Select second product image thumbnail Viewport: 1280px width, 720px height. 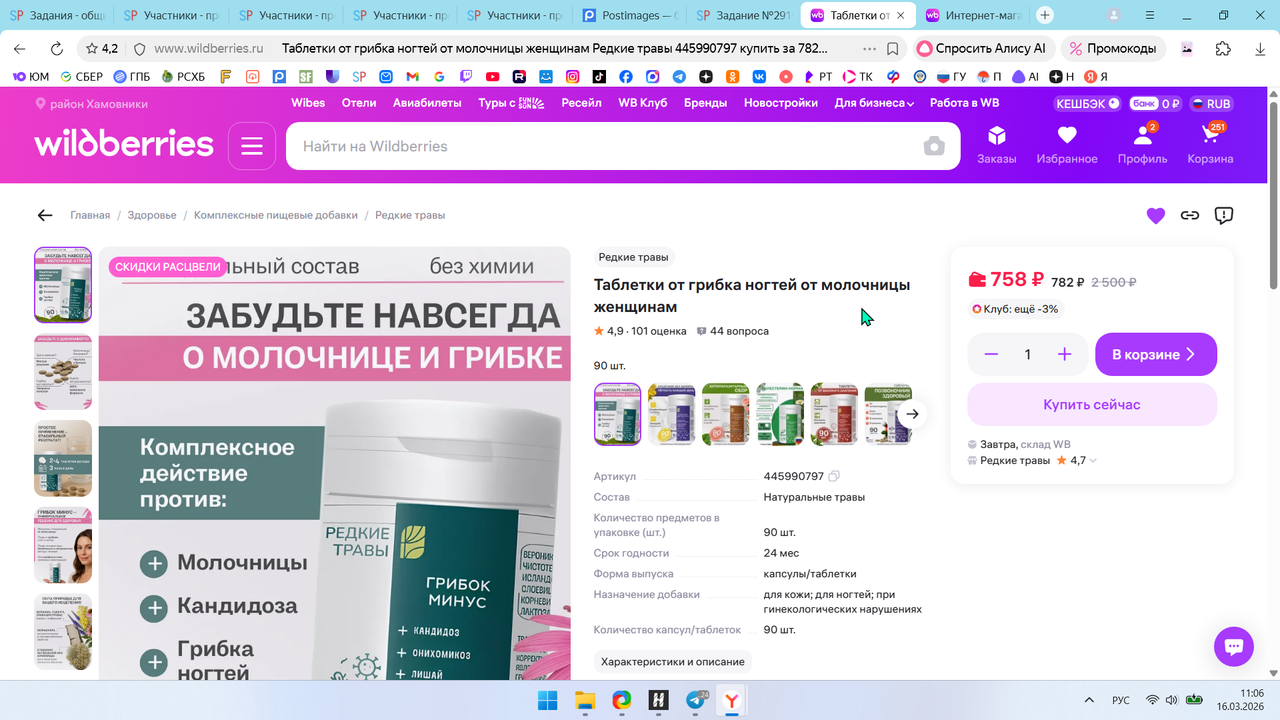coord(63,371)
